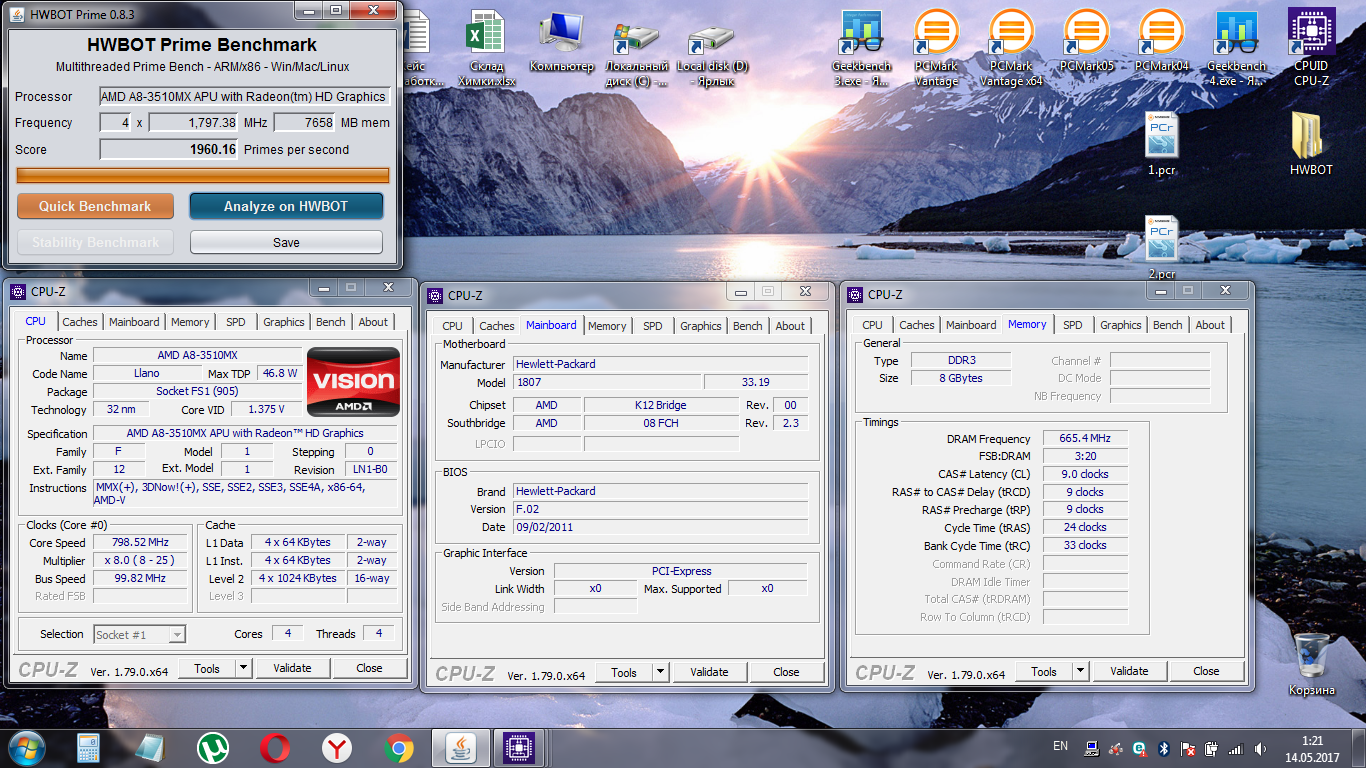The width and height of the screenshot is (1366, 768).
Task: Click the AMD Vision logo in CPU-Z
Action: coord(354,382)
